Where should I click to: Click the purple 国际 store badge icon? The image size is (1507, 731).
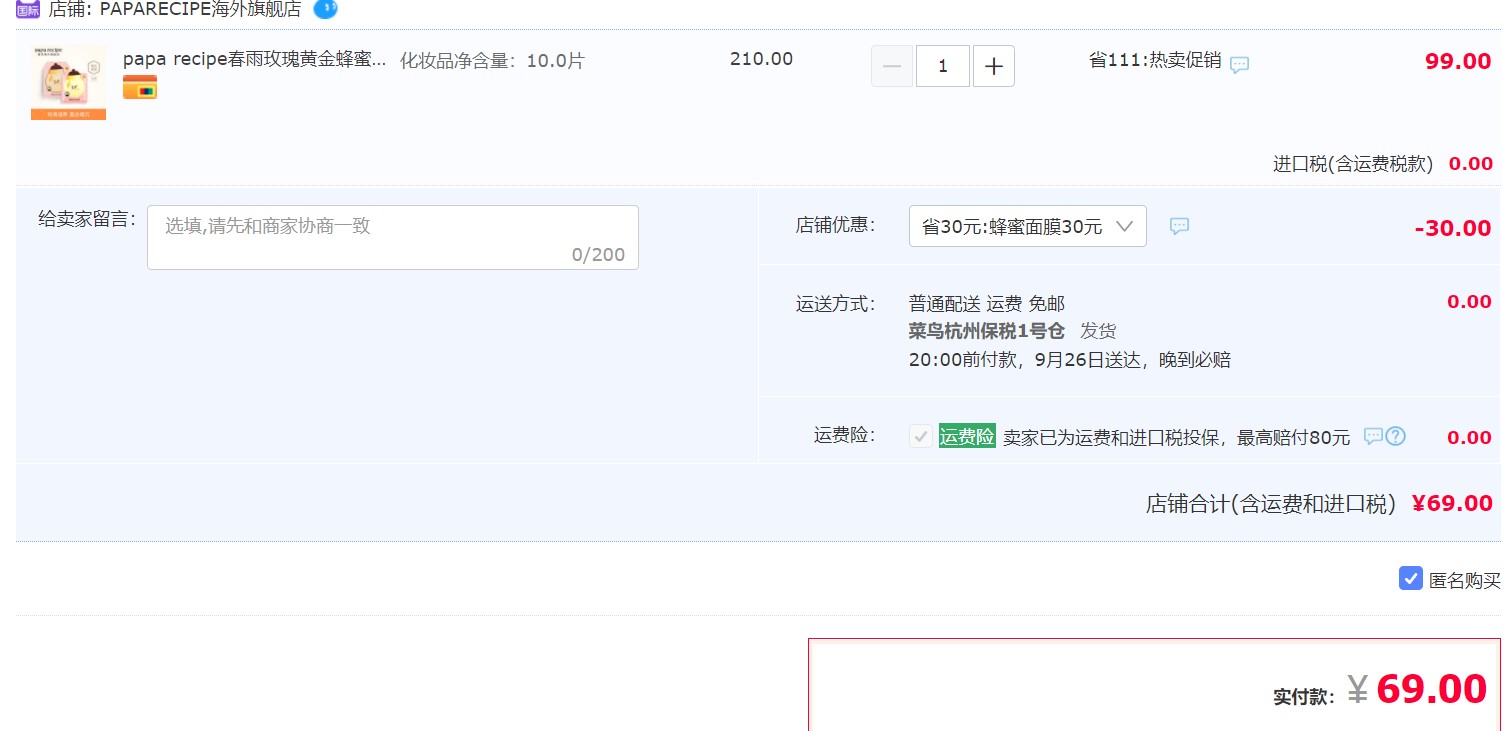[x=28, y=10]
